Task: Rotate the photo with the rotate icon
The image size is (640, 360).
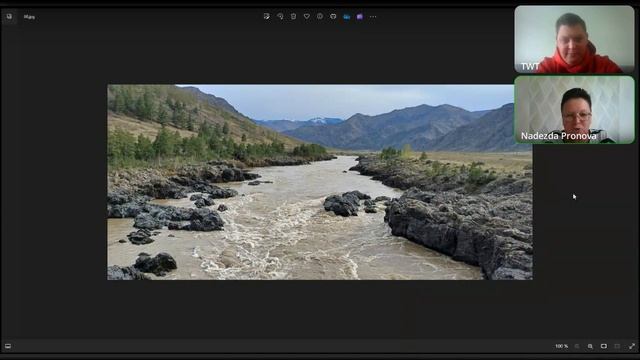Action: pyautogui.click(x=280, y=17)
